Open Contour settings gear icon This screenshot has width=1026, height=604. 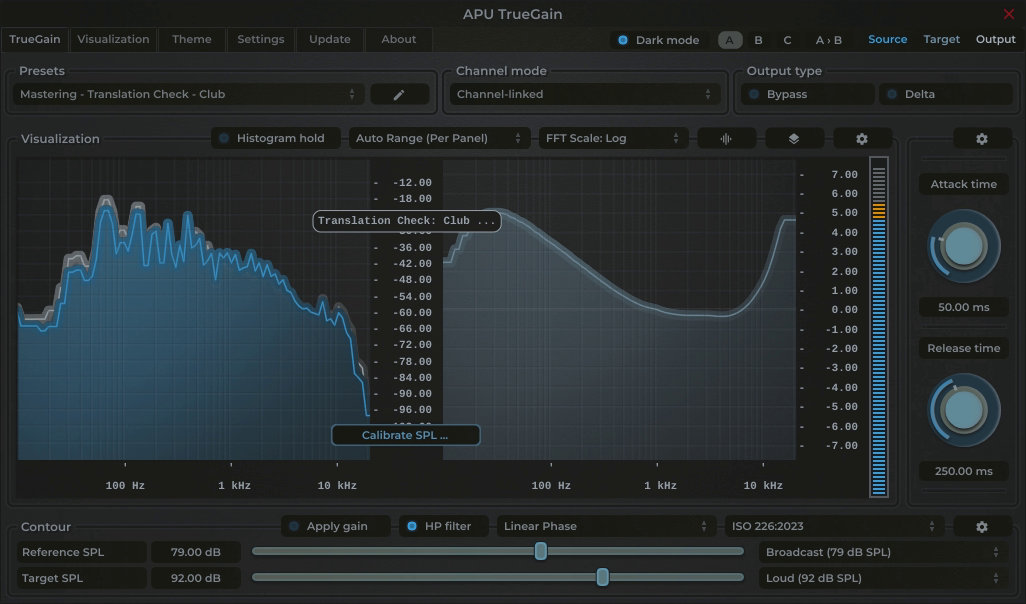point(982,527)
